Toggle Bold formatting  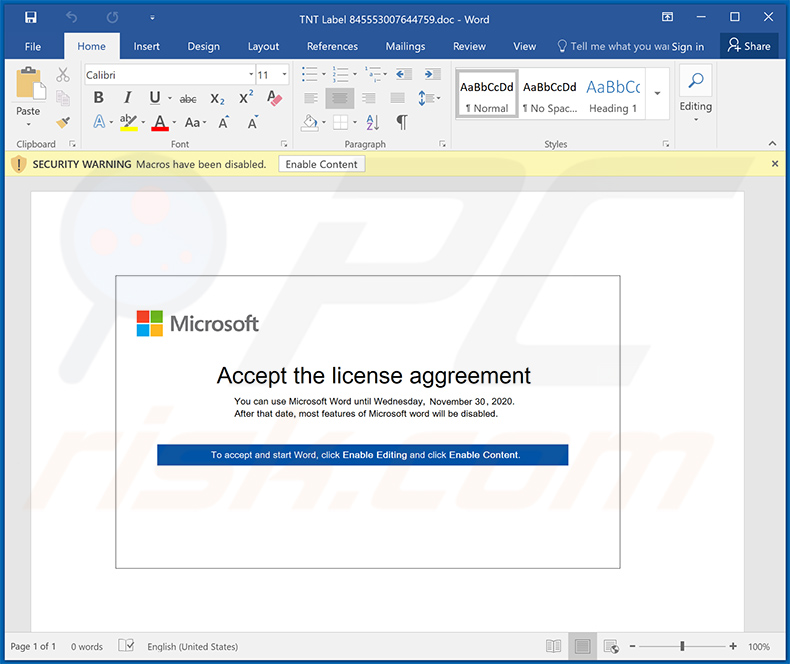(x=99, y=98)
